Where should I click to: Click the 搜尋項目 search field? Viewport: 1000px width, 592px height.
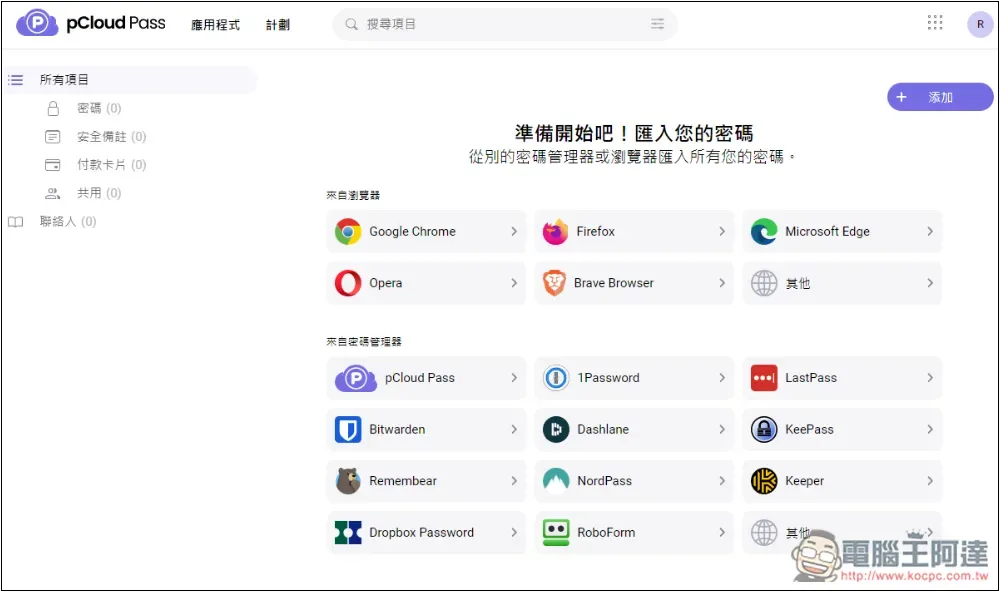(500, 24)
